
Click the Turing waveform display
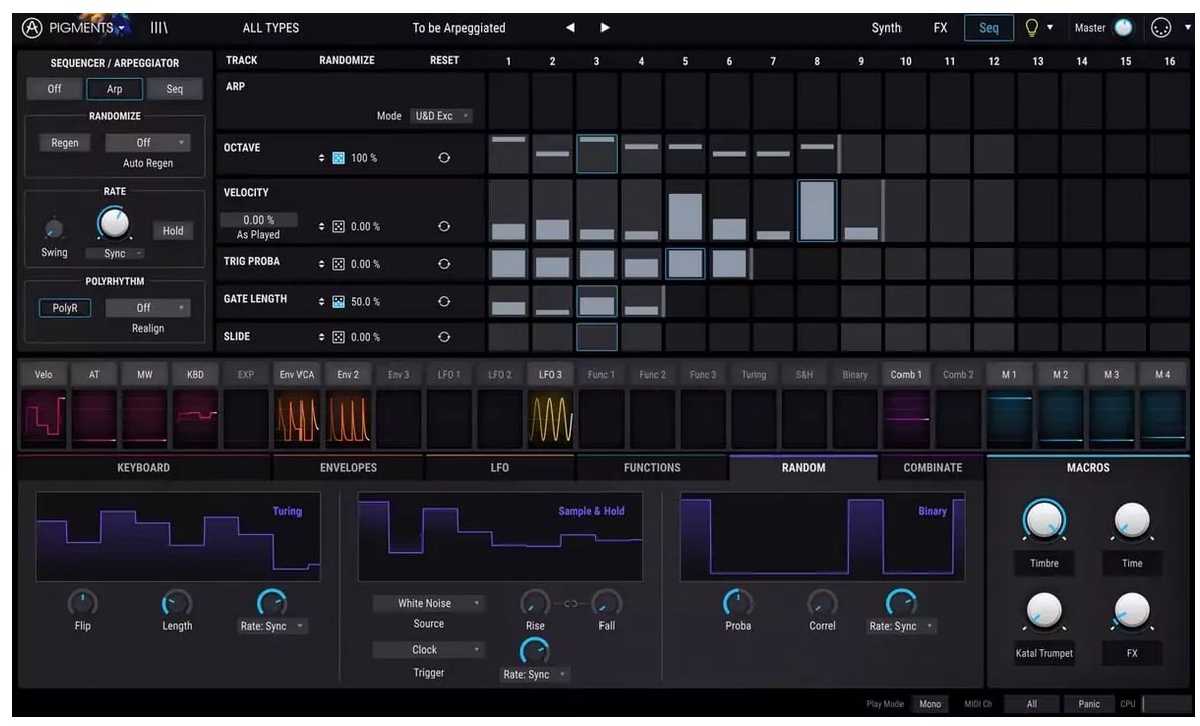pos(178,536)
